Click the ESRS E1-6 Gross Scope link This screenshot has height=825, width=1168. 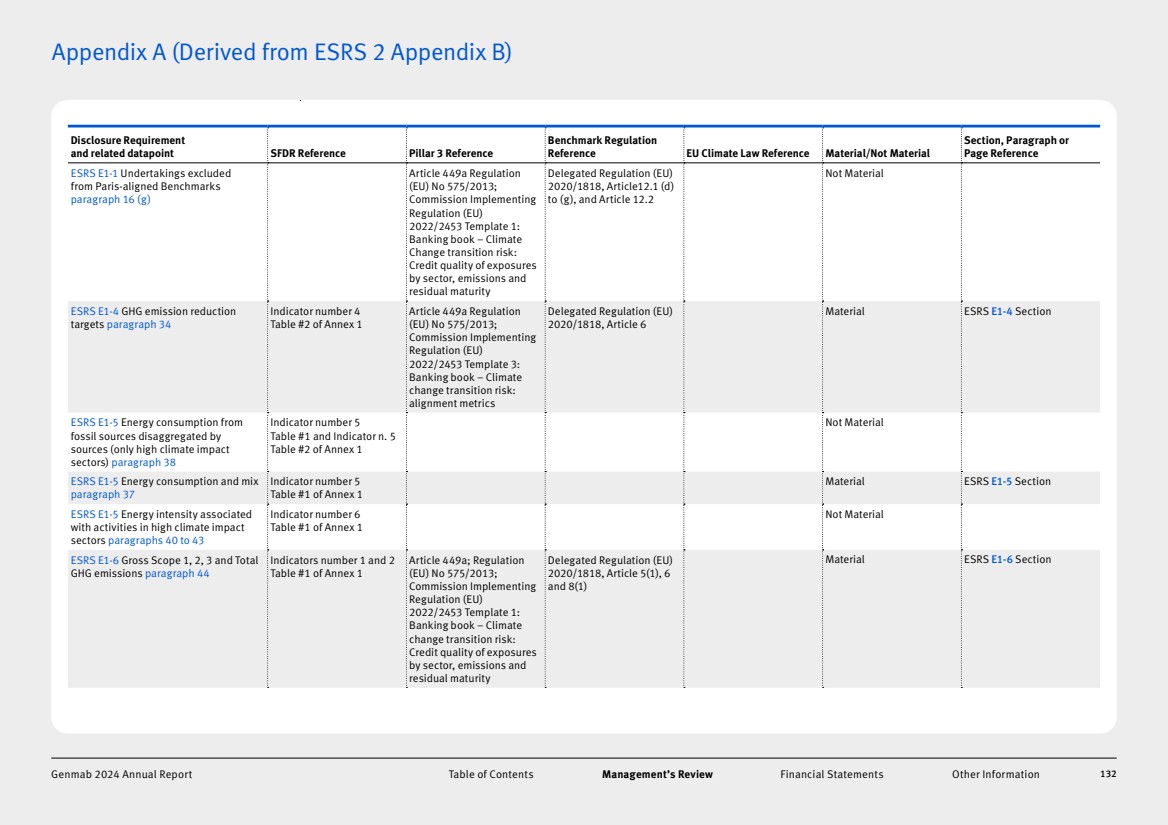point(94,561)
